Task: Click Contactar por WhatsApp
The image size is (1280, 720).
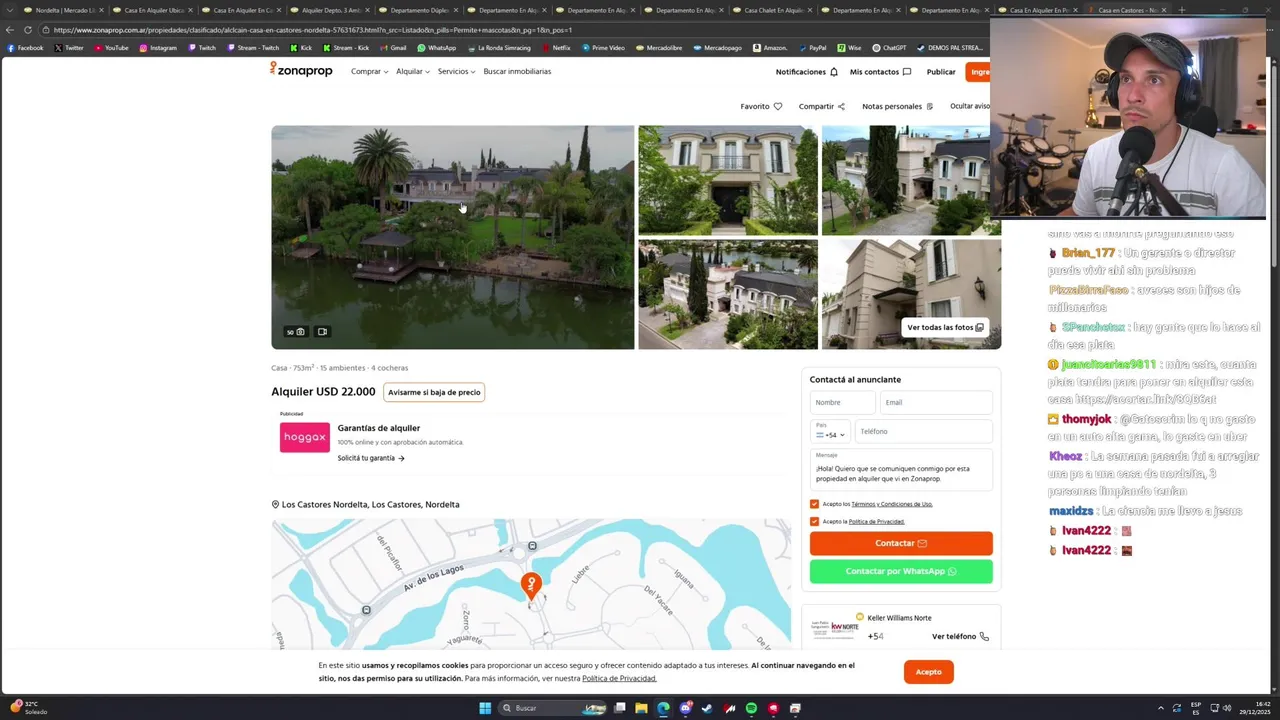Action: pos(901,571)
